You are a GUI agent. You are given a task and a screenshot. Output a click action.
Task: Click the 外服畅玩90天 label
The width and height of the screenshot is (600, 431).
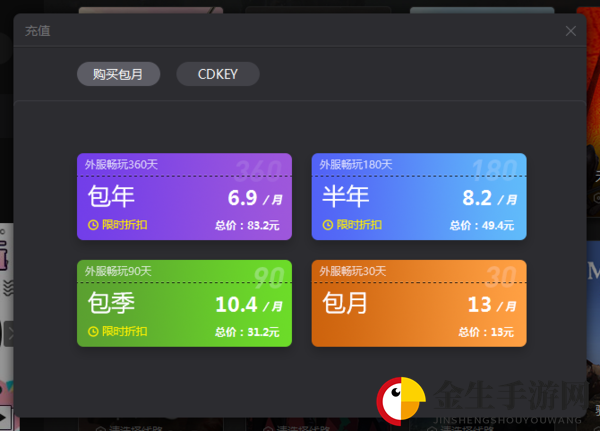(x=118, y=271)
